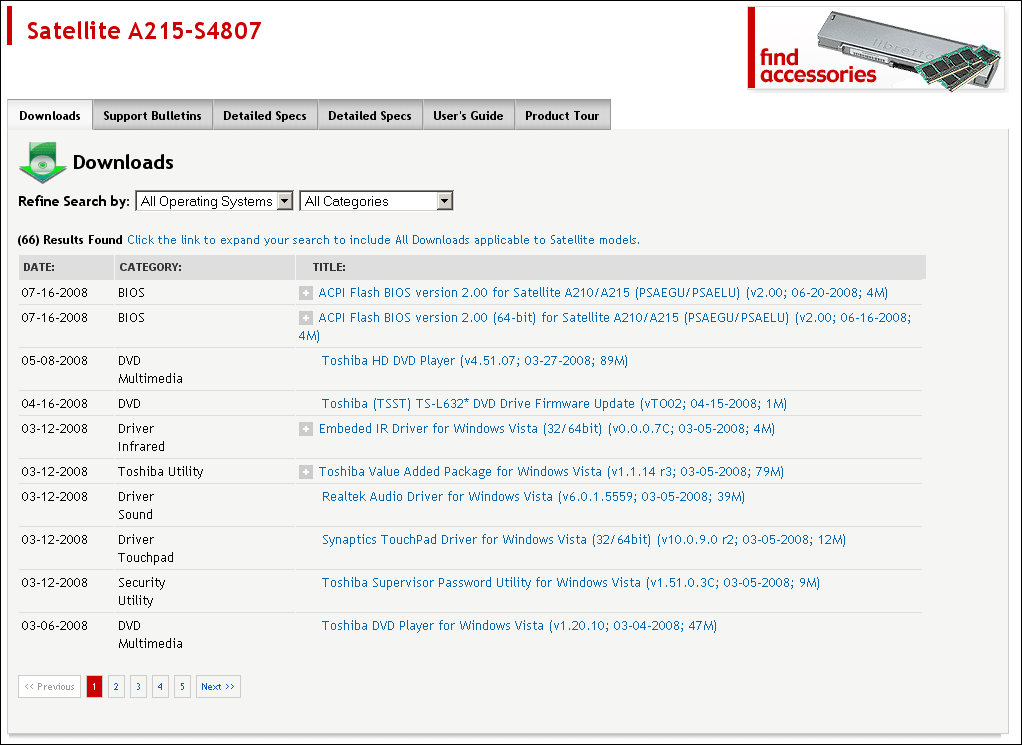The width and height of the screenshot is (1022, 745).
Task: Expand the ACPI Flash BIOS version 2.00 (64-bit) entry
Action: [x=306, y=318]
